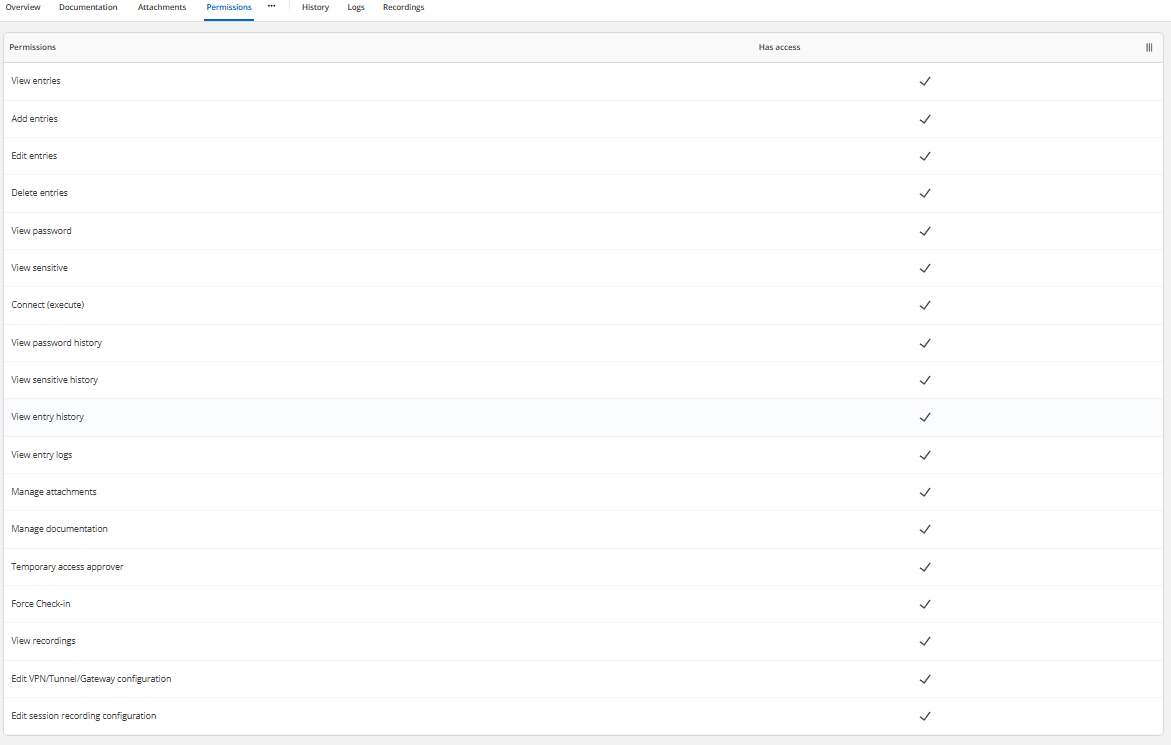Click the View entries checkmark
The height and width of the screenshot is (745, 1171).
click(925, 81)
